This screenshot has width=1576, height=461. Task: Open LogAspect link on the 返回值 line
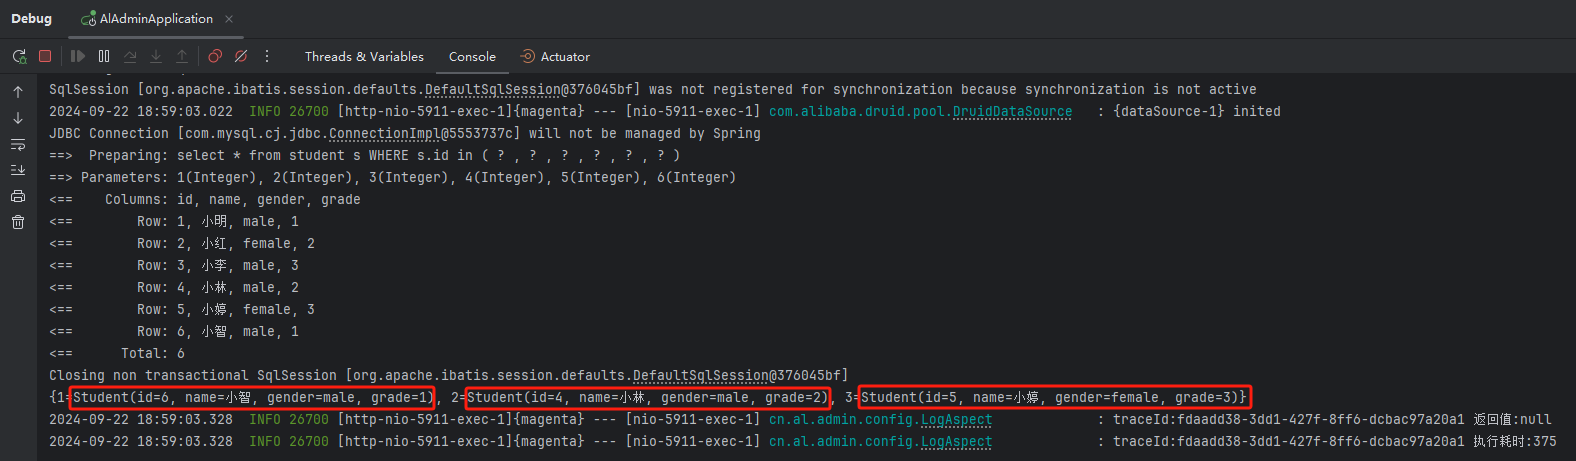[x=956, y=420]
